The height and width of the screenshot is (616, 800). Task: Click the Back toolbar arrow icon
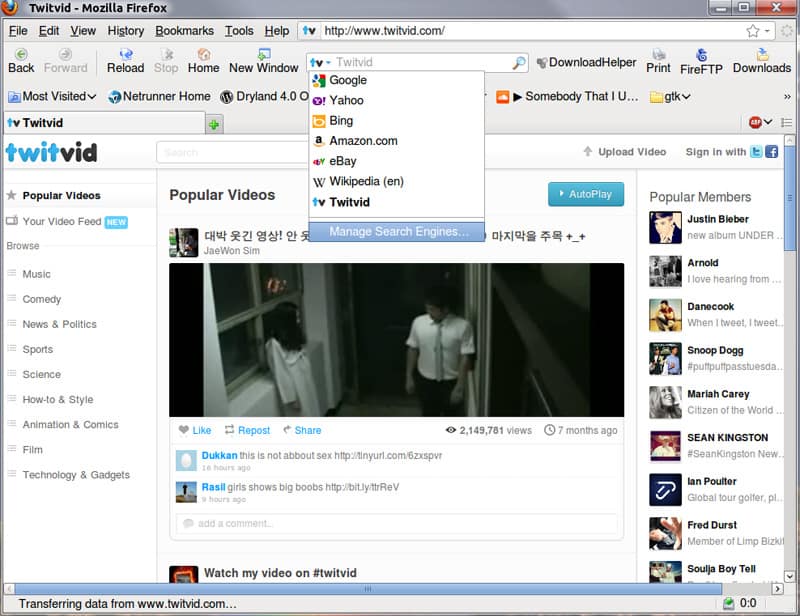click(x=21, y=54)
